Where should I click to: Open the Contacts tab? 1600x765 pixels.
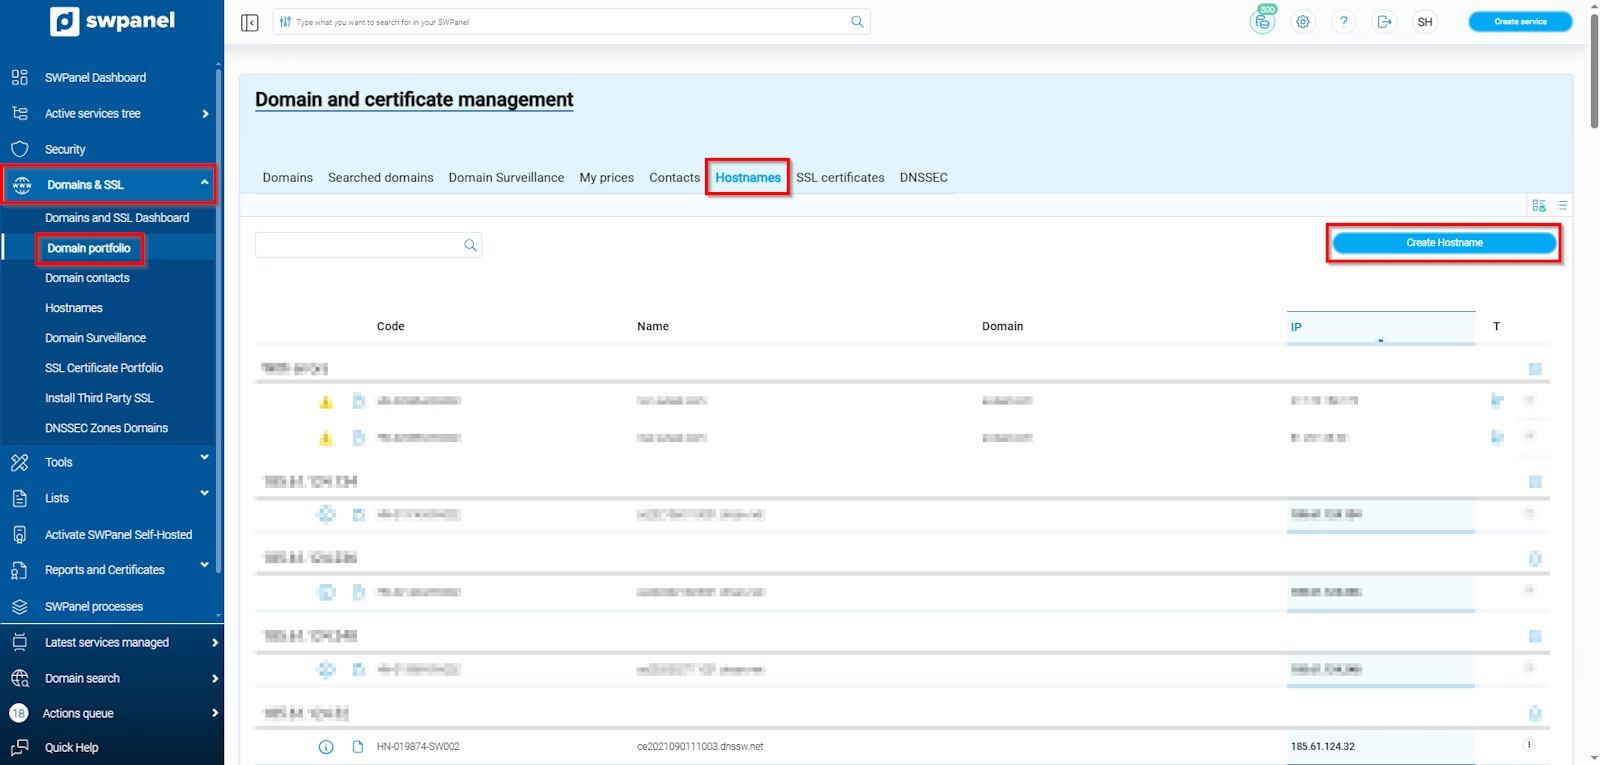[675, 177]
